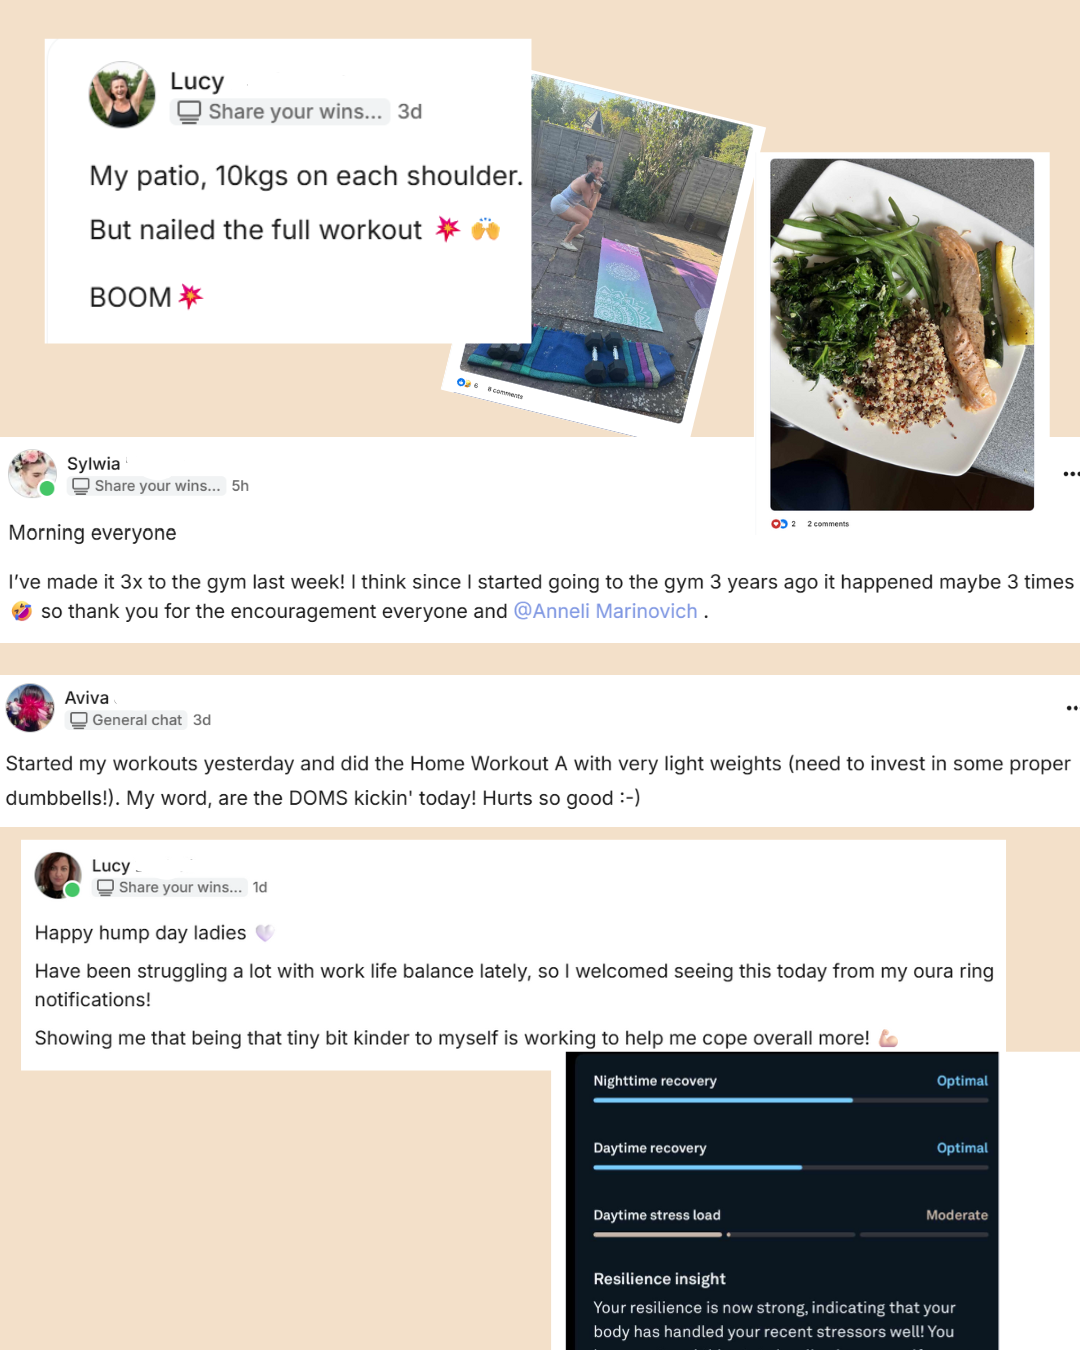Click the Nighttime recovery progress bar

(x=790, y=1100)
